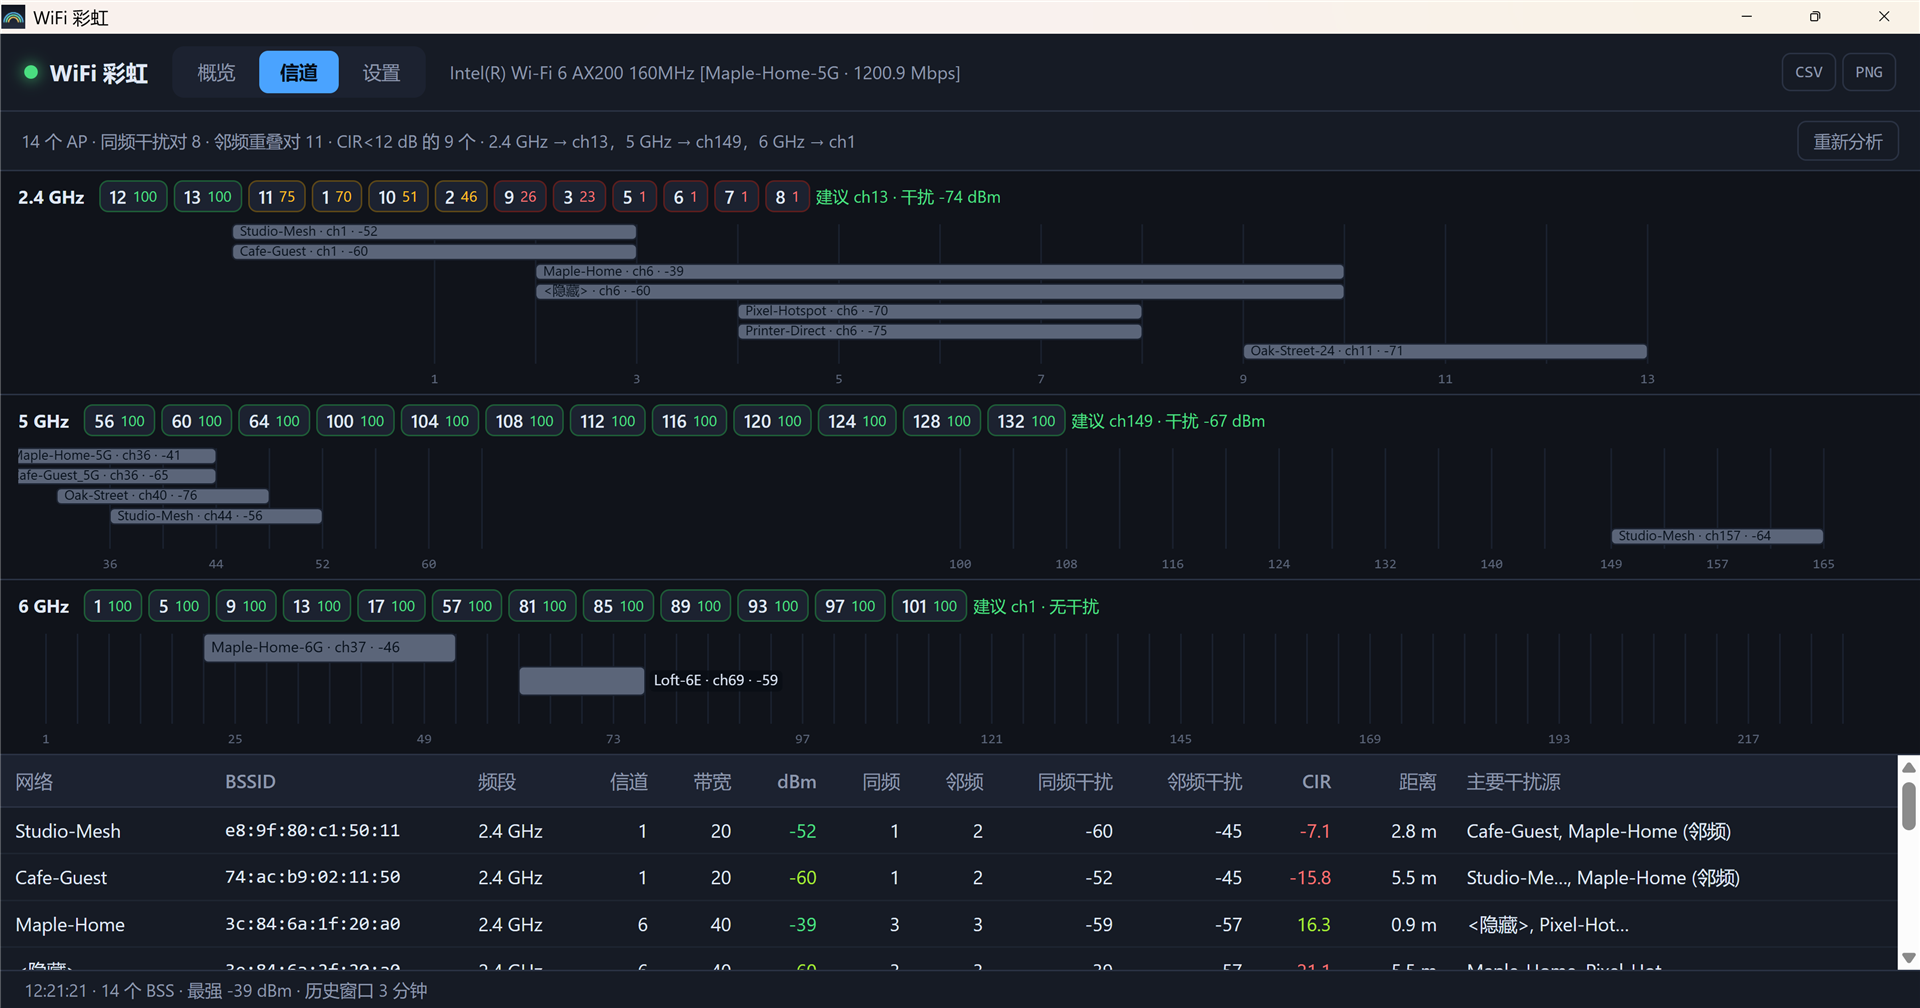Minimize the WiFi 彩虹 window

1746,17
